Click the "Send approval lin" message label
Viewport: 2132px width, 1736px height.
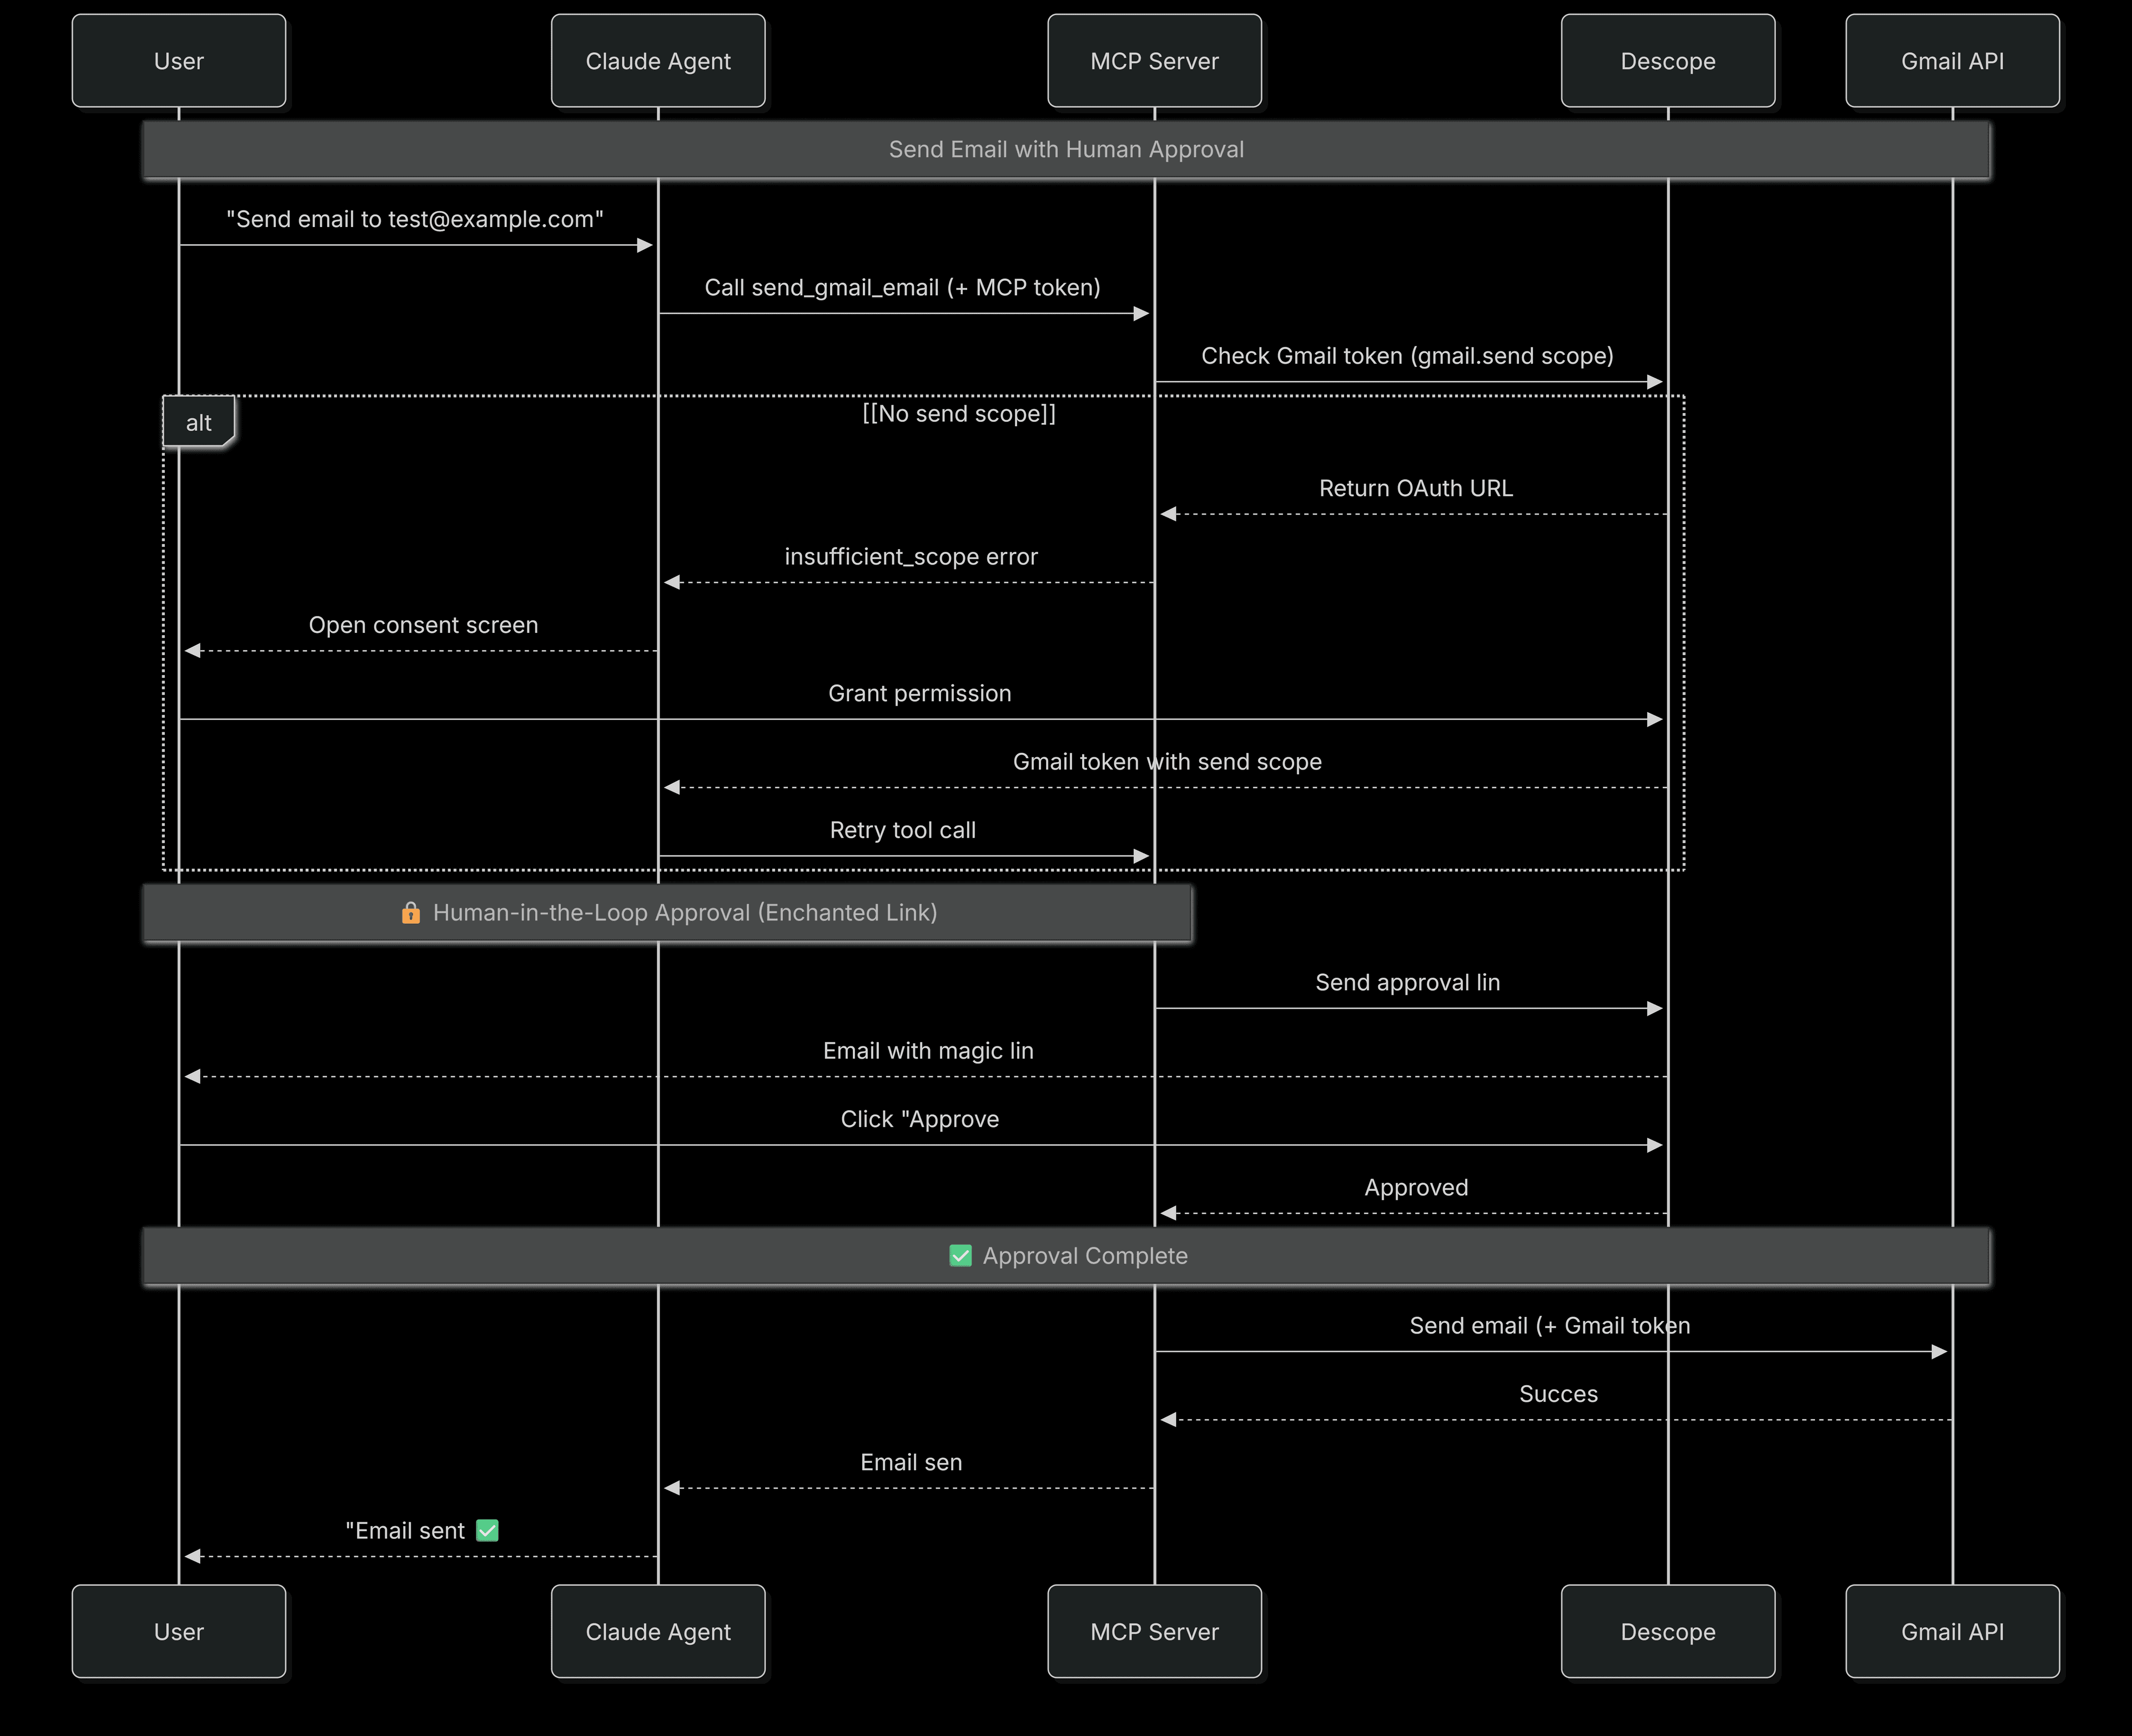(1407, 983)
